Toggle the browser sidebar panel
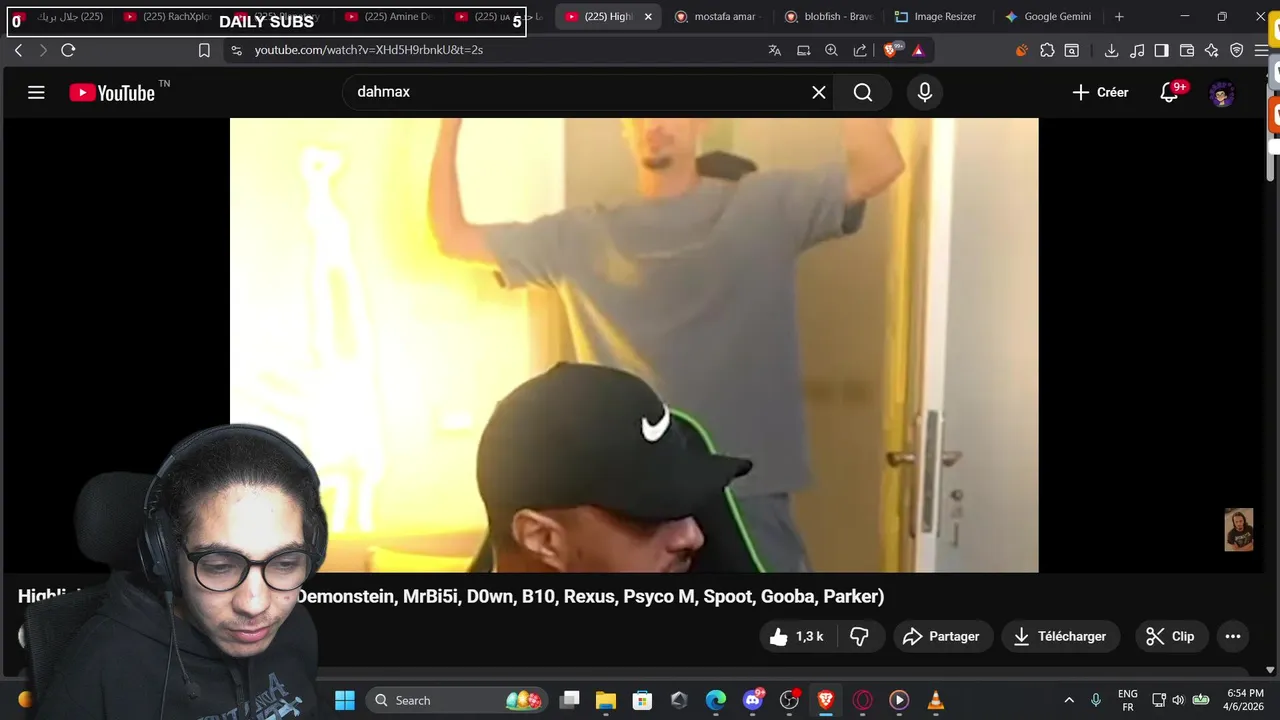 1161,50
